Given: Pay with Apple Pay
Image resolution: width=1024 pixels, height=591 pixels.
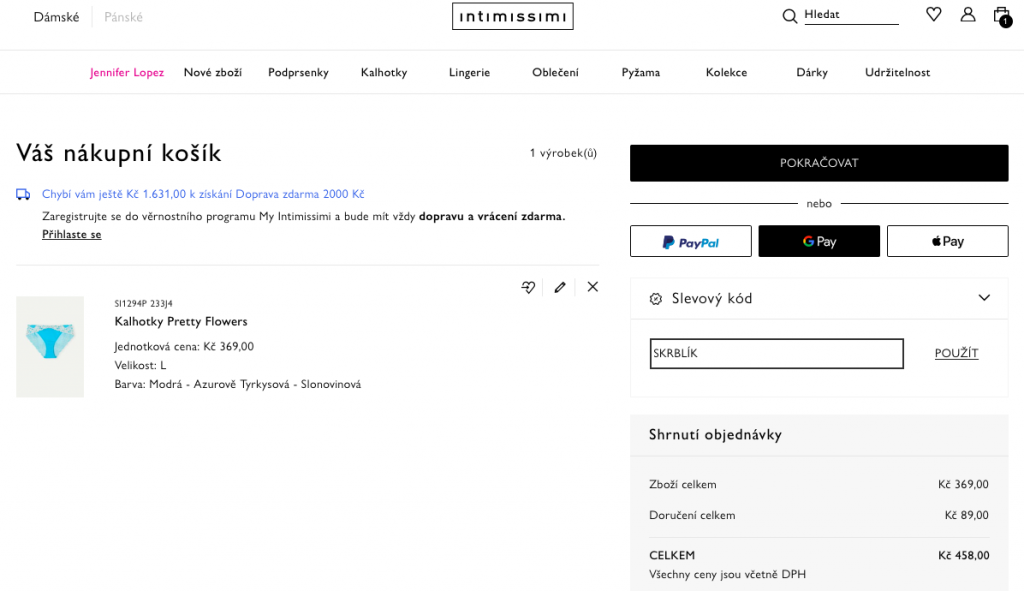Looking at the screenshot, I should coord(948,242).
